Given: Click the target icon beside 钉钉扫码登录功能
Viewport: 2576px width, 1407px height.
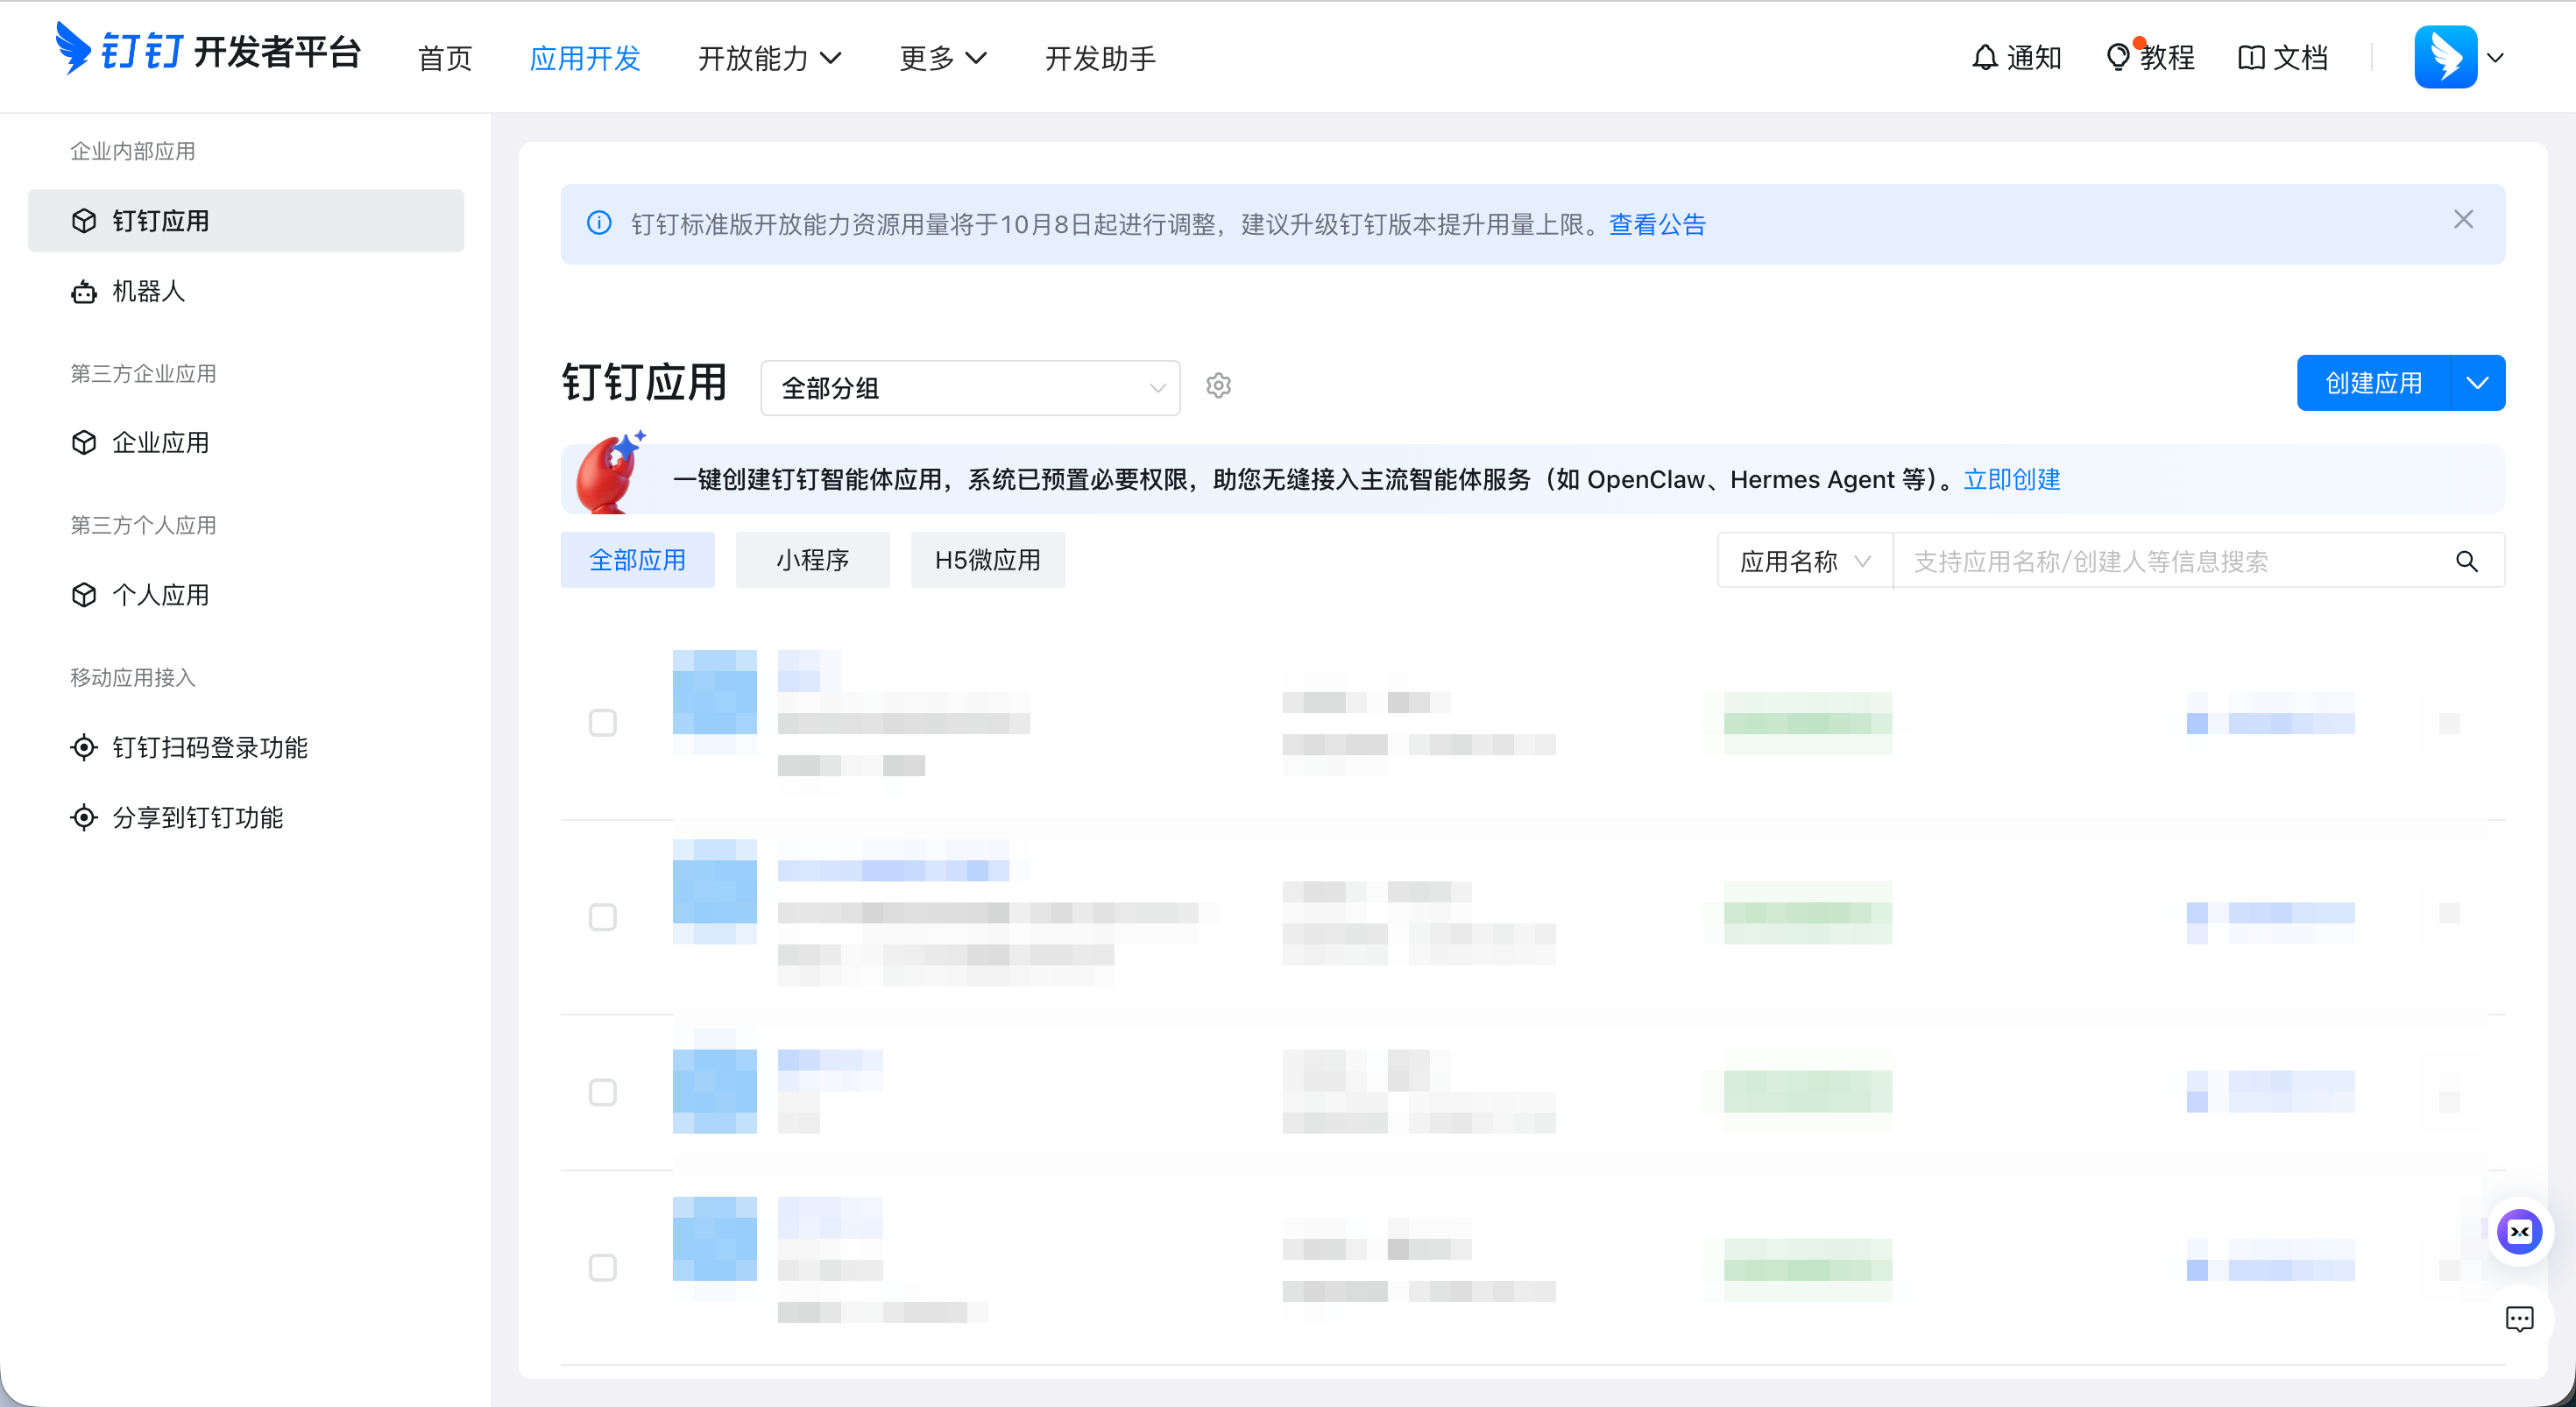Looking at the screenshot, I should pos(84,748).
